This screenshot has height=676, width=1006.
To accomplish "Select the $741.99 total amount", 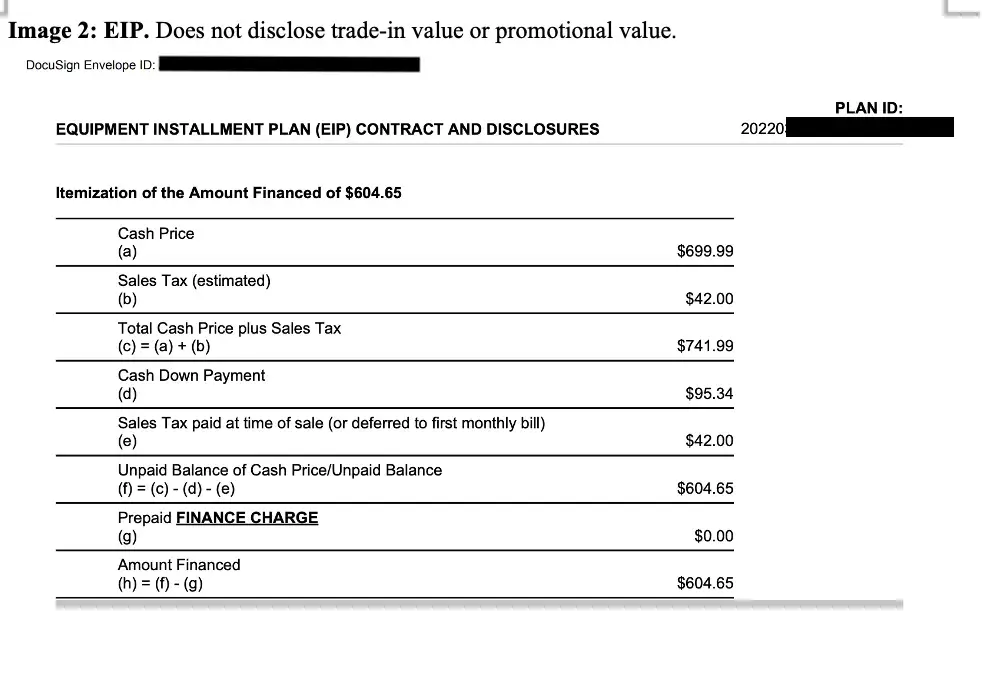I will point(705,346).
